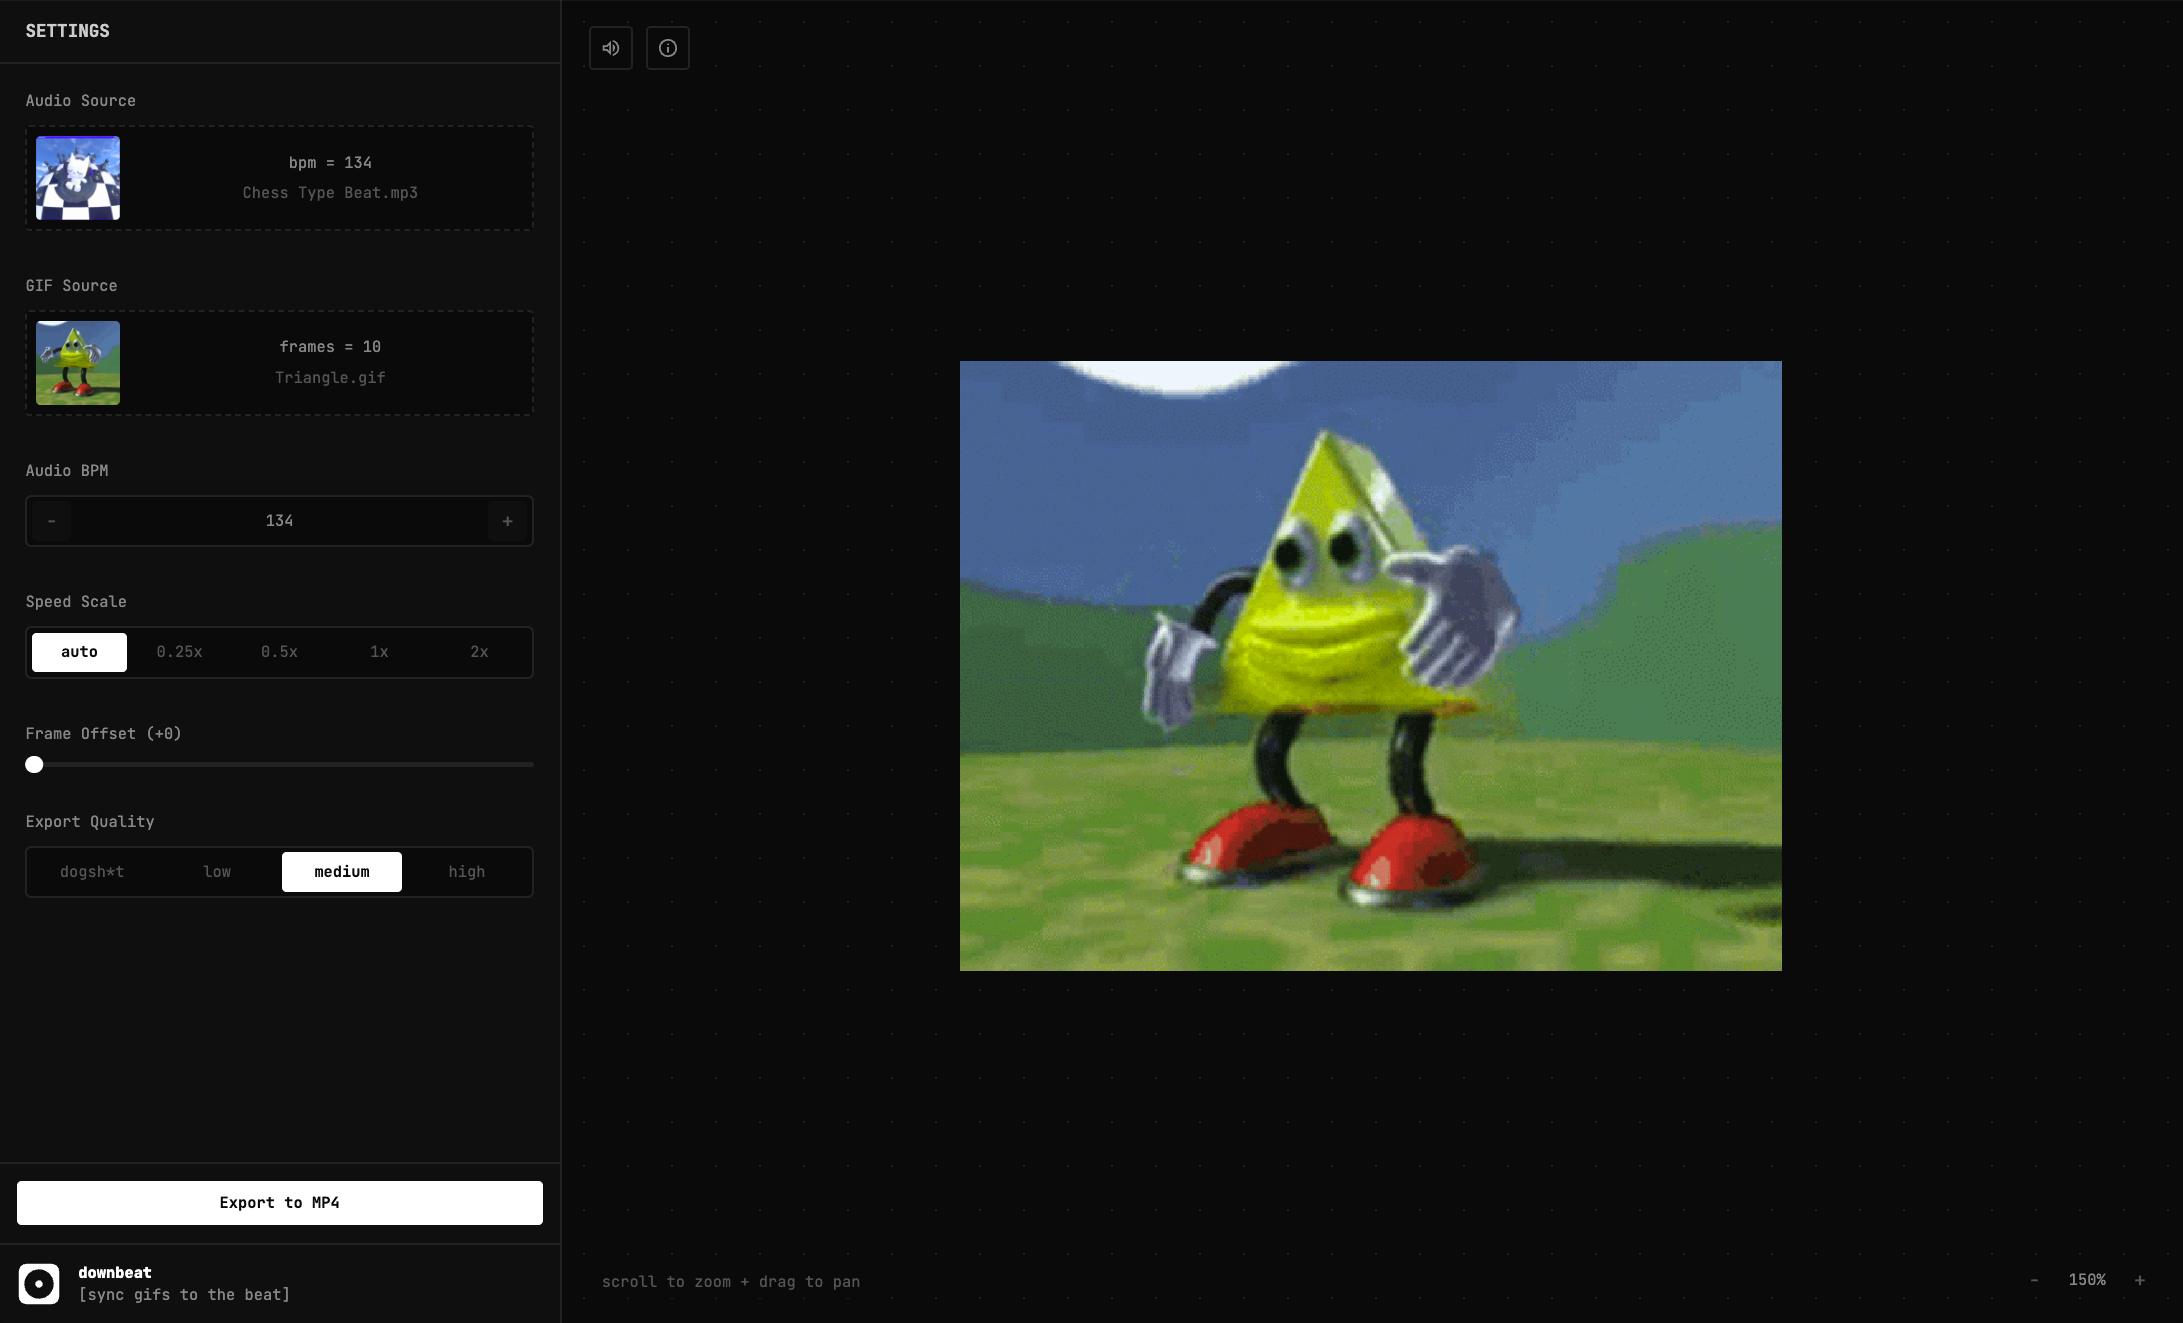Set speed scale to 0.25x
2183x1323 pixels.
[179, 652]
